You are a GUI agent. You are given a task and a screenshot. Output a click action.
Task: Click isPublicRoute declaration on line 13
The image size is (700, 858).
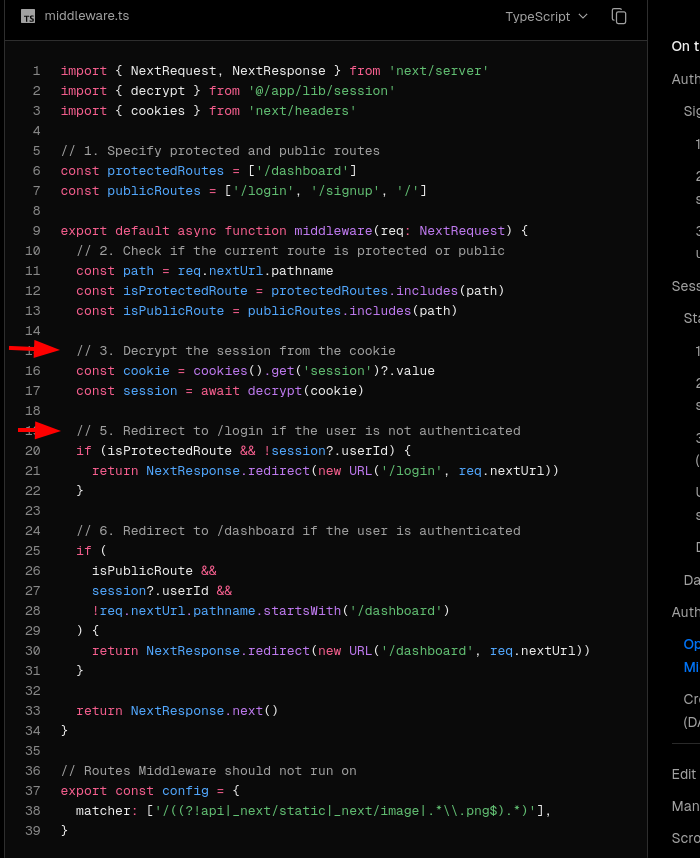[x=173, y=311]
